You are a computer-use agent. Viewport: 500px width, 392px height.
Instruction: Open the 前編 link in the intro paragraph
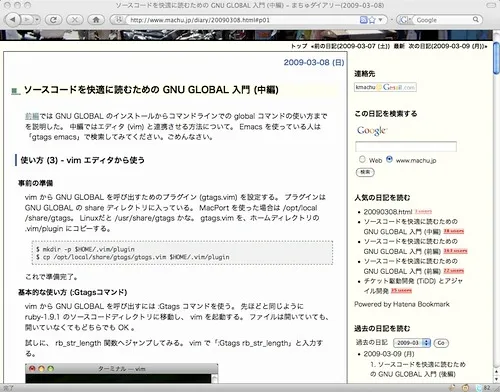(x=32, y=116)
